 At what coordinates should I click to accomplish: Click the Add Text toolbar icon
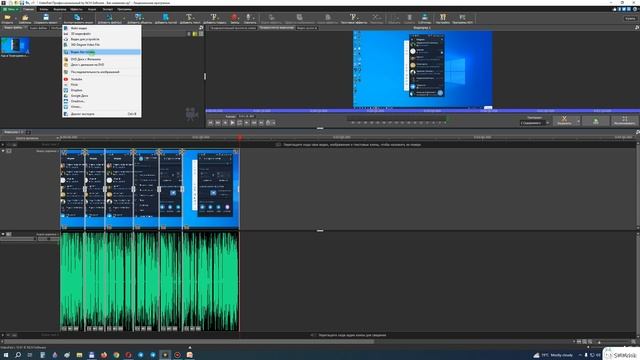click(189, 18)
